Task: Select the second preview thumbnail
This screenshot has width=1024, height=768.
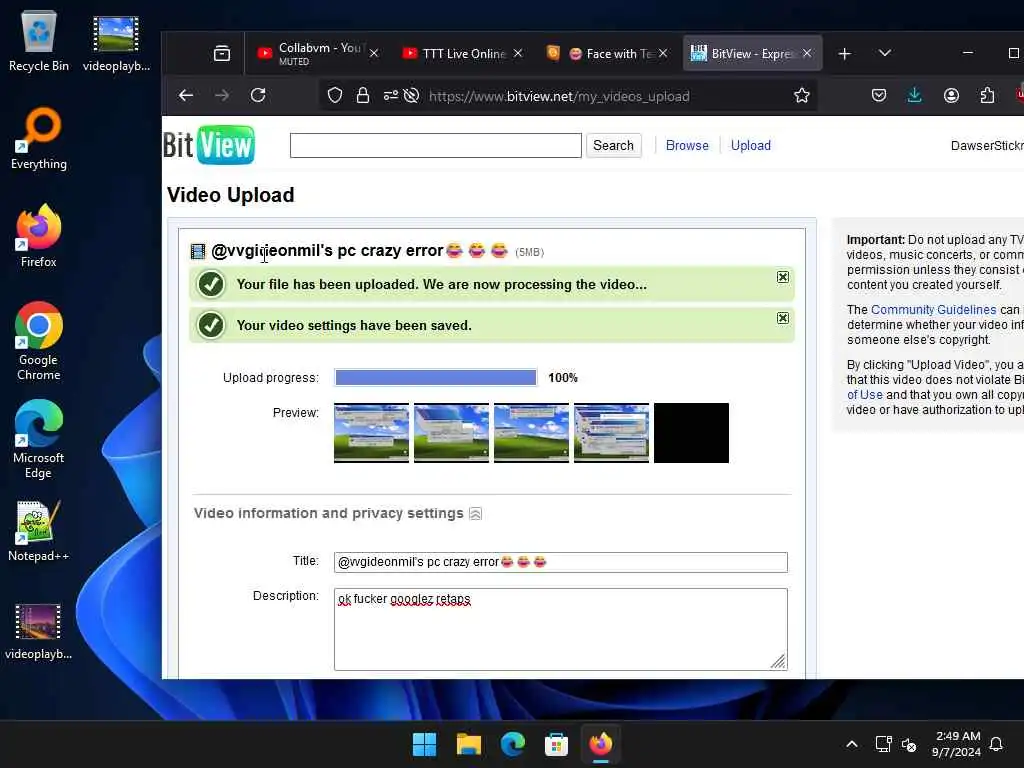Action: (x=451, y=433)
